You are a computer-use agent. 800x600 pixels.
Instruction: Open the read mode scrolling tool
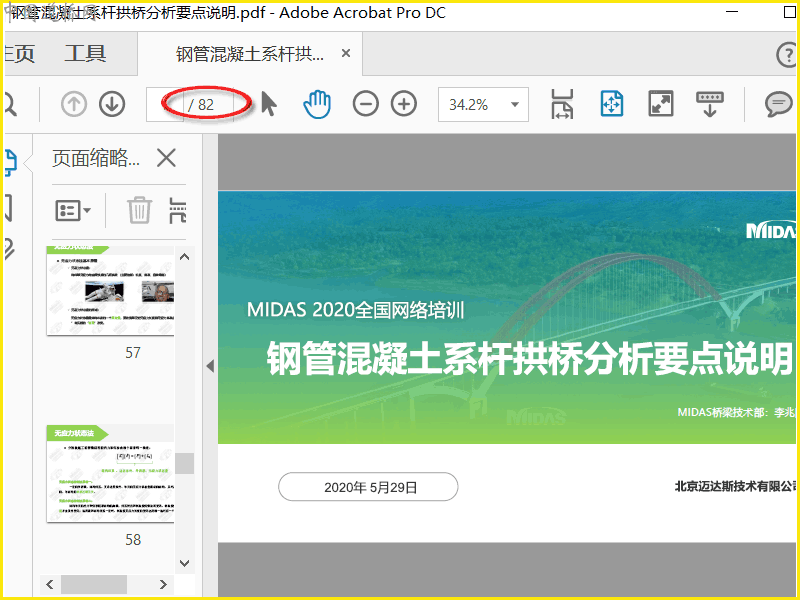710,104
